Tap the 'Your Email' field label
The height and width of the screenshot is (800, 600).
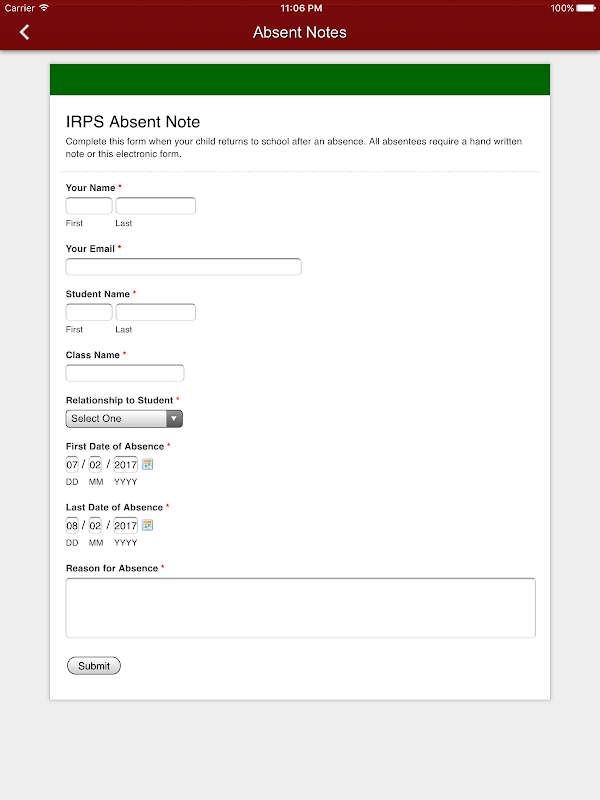pyautogui.click(x=90, y=248)
